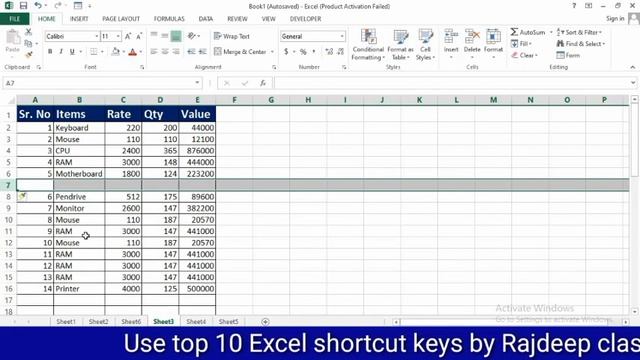The width and height of the screenshot is (640, 360).
Task: Apply percent style
Action: (x=303, y=52)
